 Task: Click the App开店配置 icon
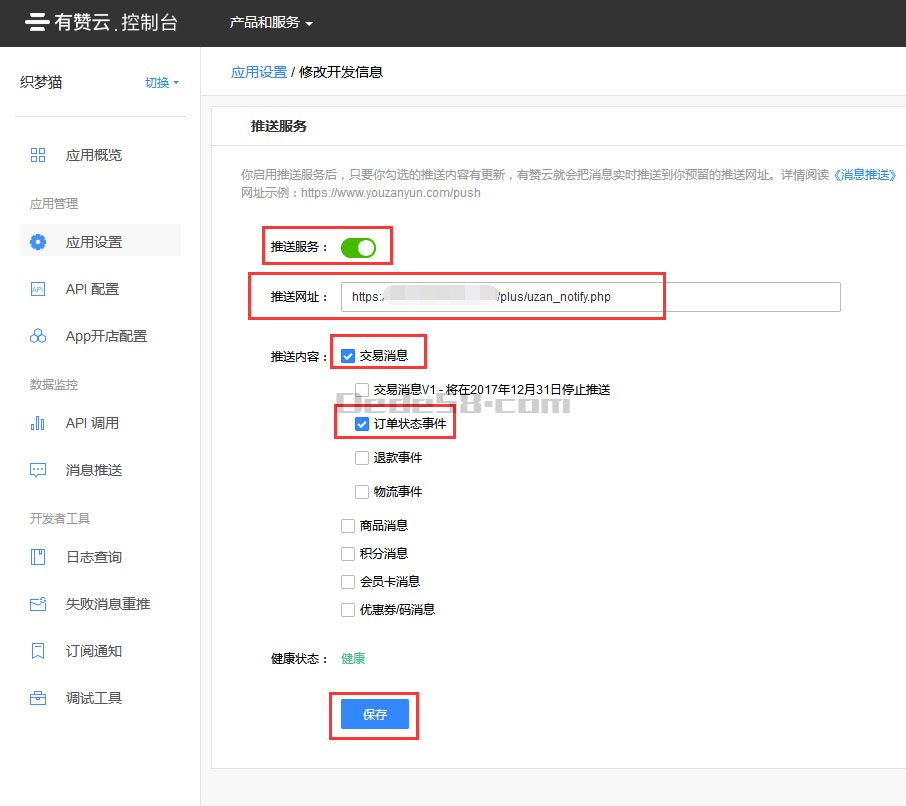[38, 336]
